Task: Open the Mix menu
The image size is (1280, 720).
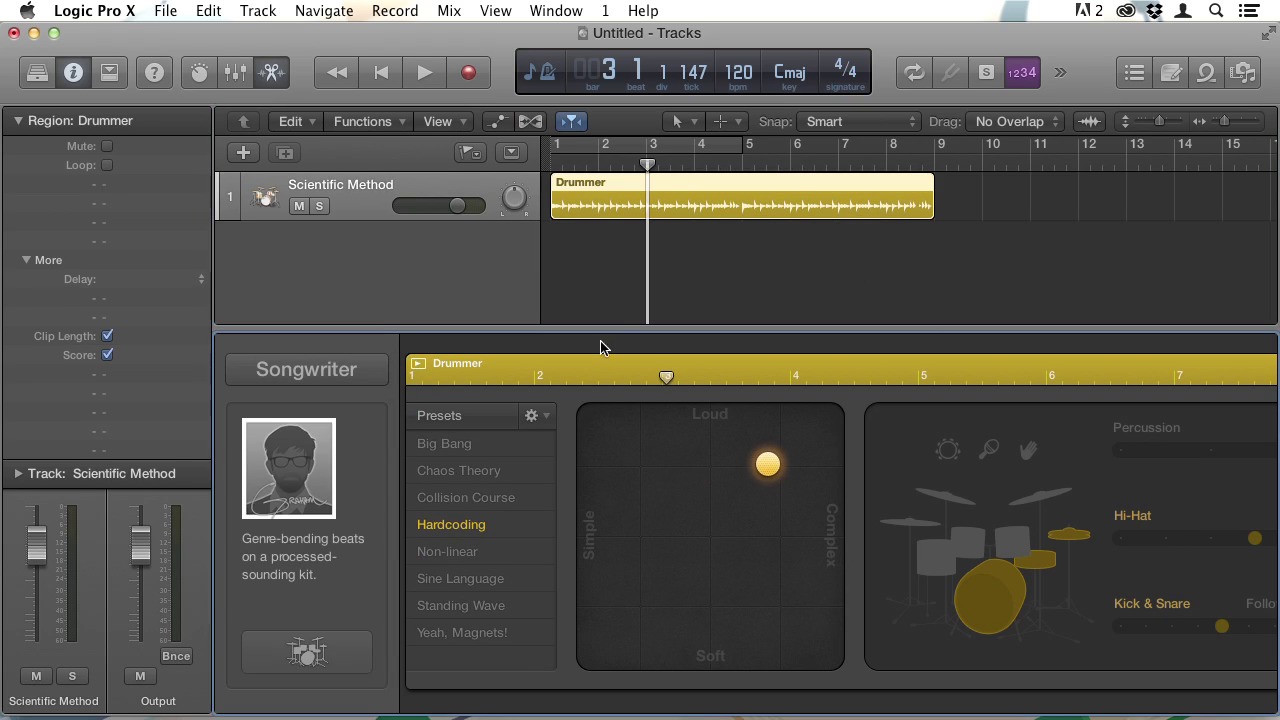Action: (x=449, y=11)
